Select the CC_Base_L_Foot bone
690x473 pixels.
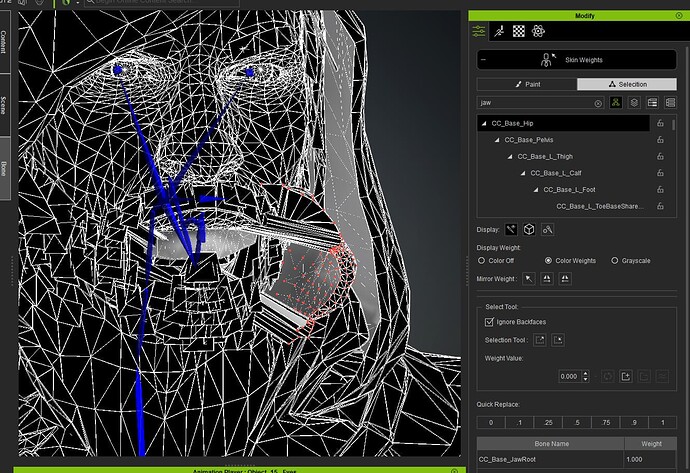[x=569, y=190]
